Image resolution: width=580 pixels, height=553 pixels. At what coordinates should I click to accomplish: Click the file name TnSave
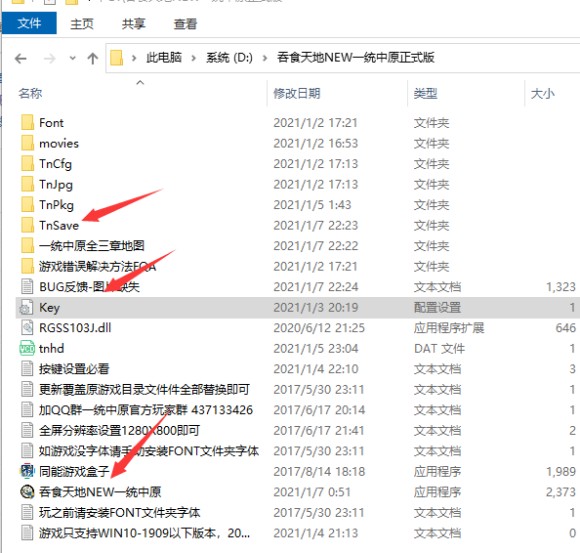tap(59, 225)
